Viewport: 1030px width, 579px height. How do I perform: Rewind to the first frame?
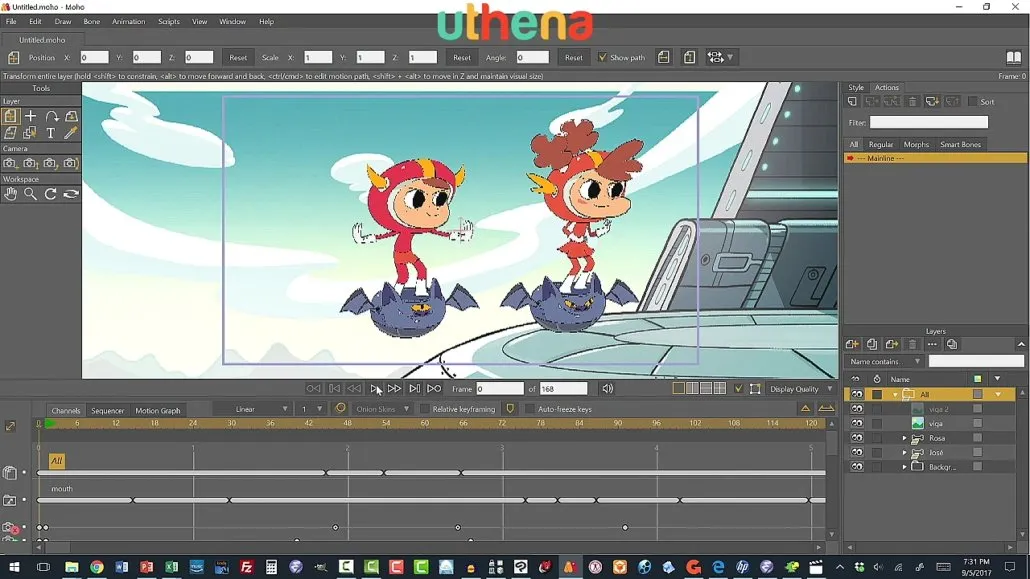(313, 388)
